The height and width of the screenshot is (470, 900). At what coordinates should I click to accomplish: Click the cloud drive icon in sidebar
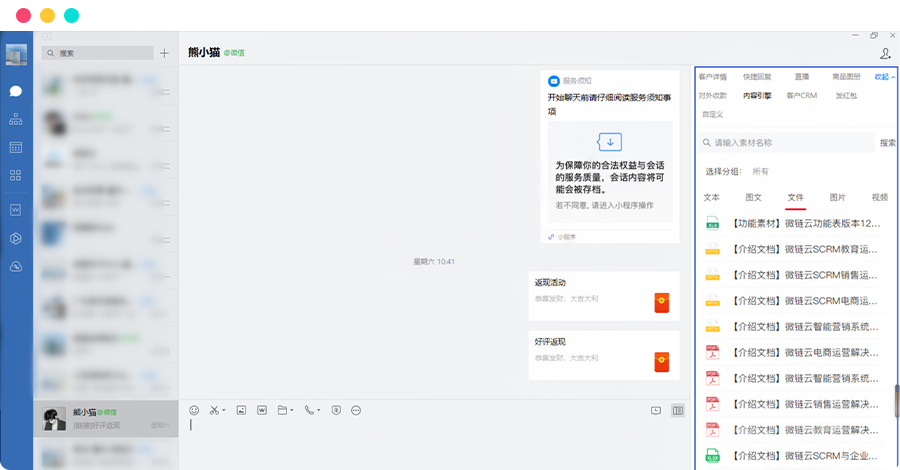coord(16,266)
